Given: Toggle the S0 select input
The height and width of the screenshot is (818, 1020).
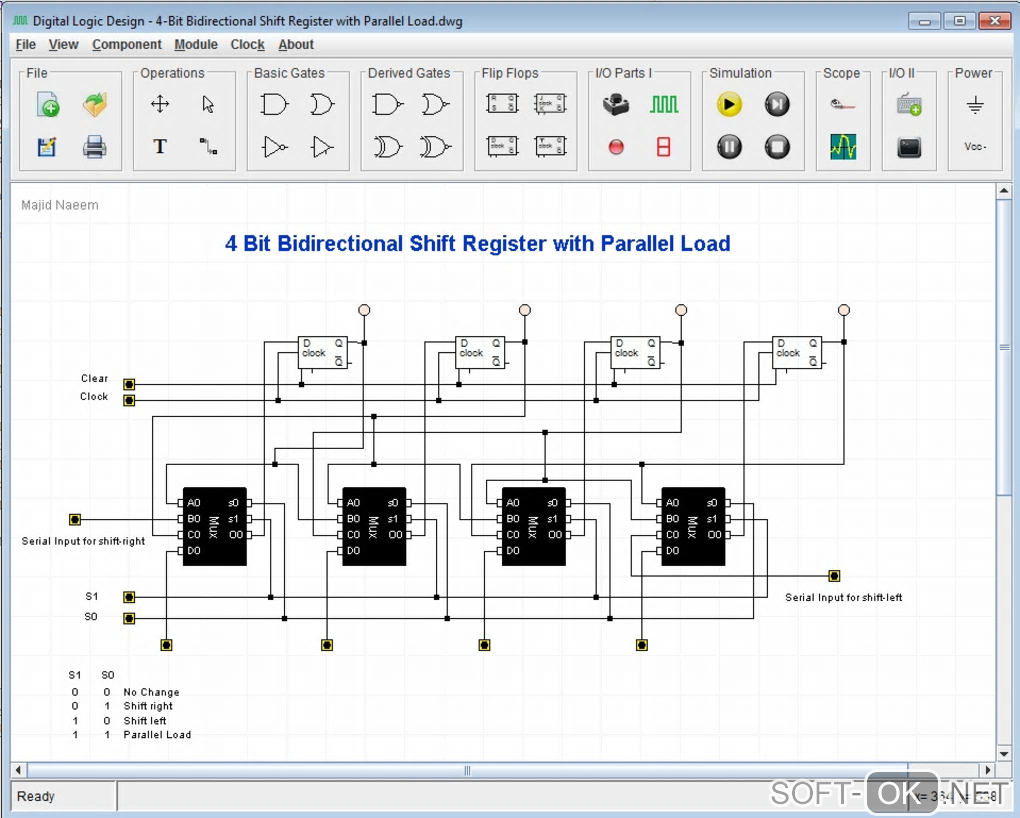Looking at the screenshot, I should tap(129, 618).
